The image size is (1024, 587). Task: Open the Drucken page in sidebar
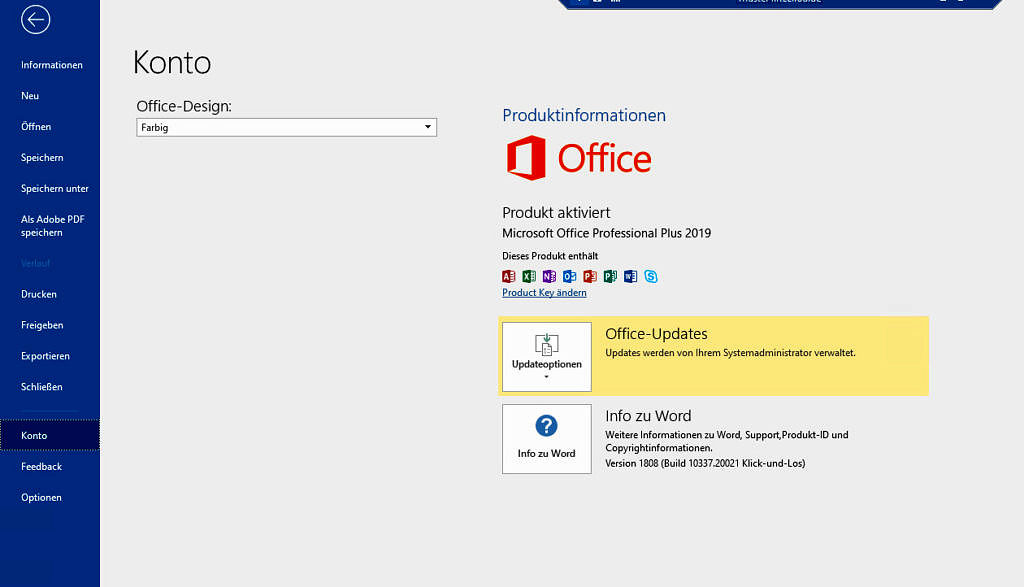click(39, 294)
